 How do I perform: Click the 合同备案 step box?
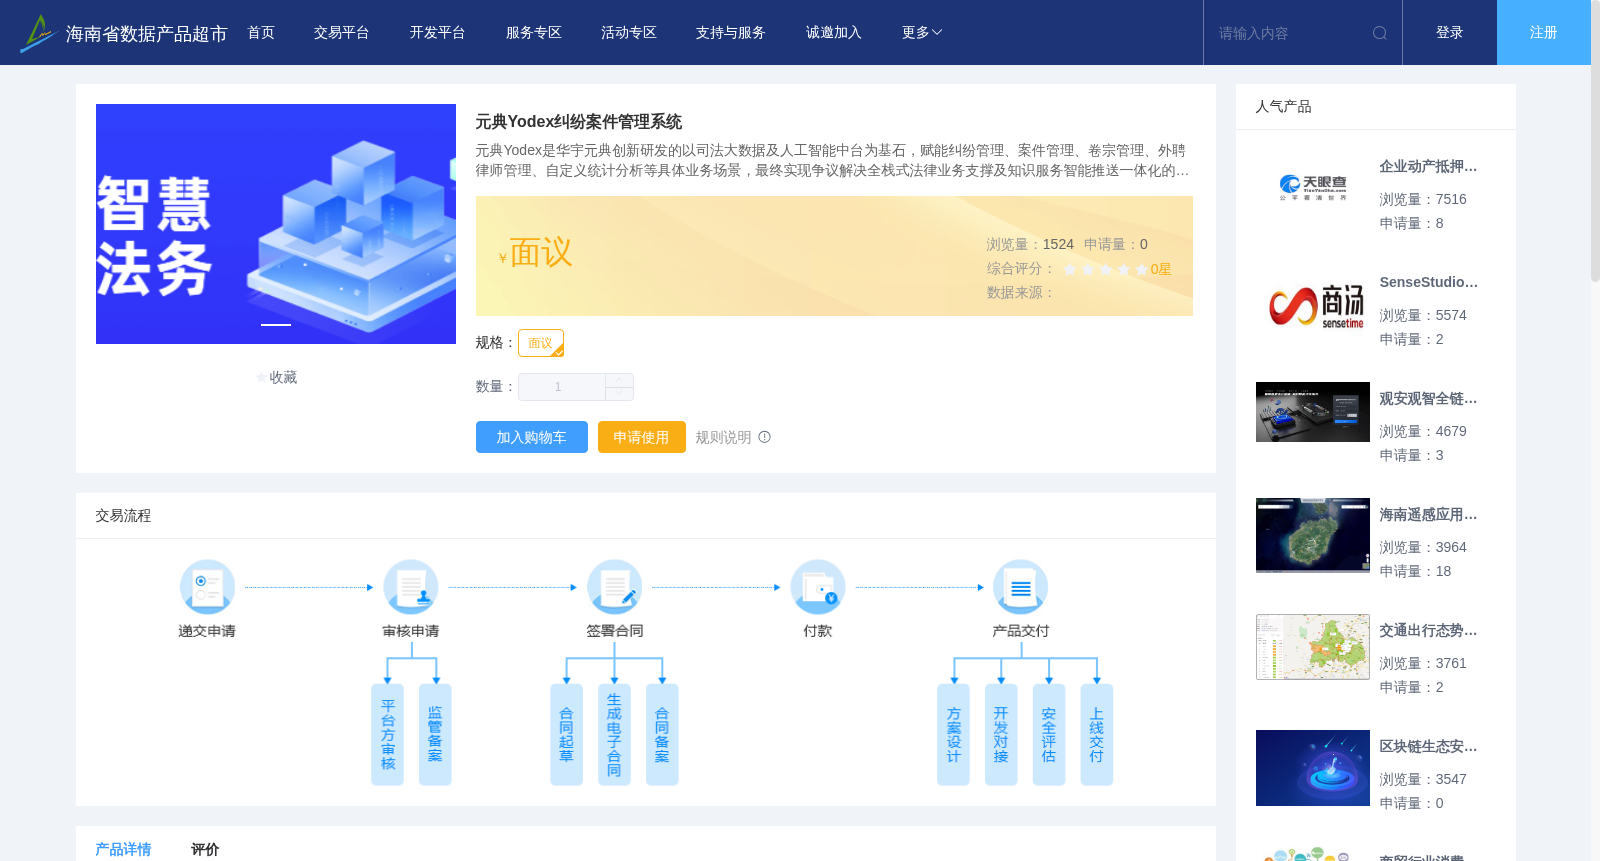pyautogui.click(x=662, y=735)
